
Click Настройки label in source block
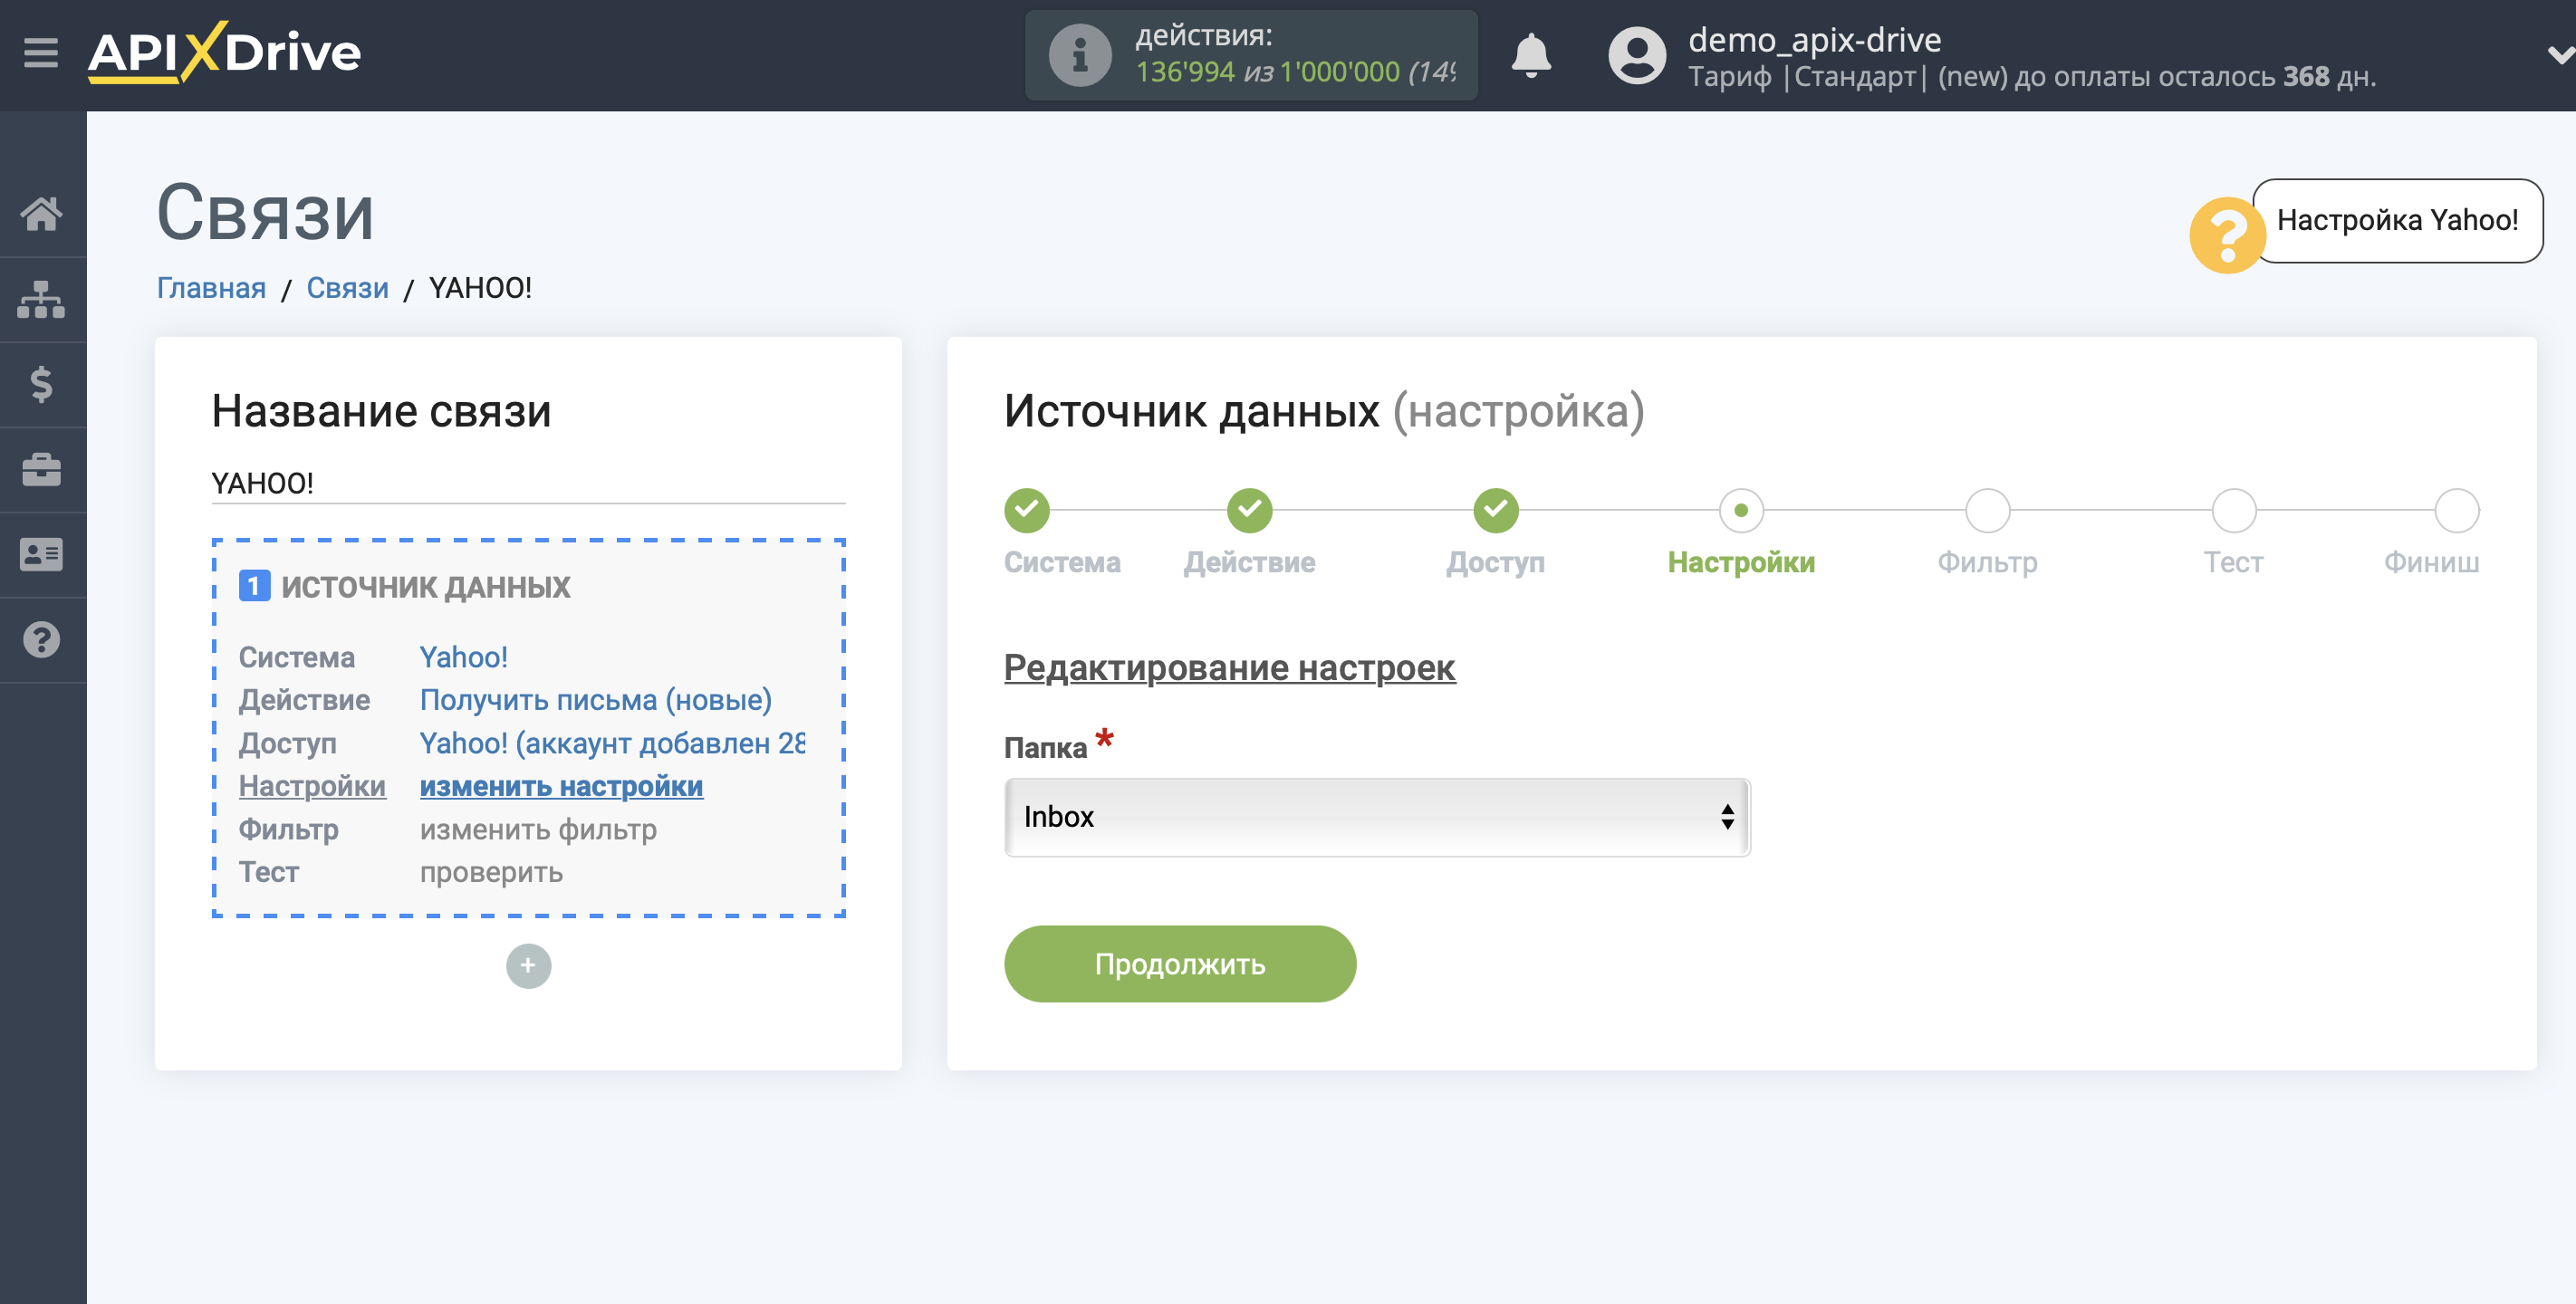(312, 786)
